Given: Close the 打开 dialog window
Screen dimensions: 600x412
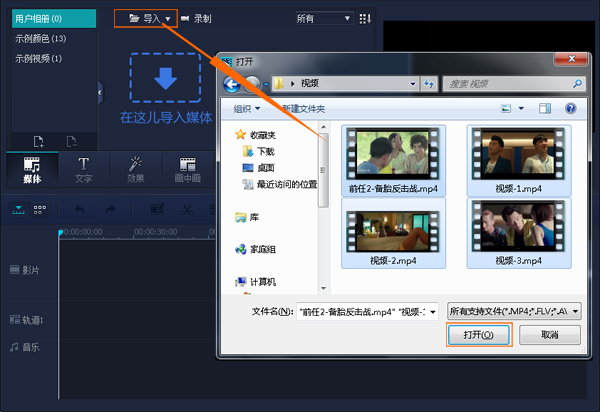Looking at the screenshot, I should (571, 59).
